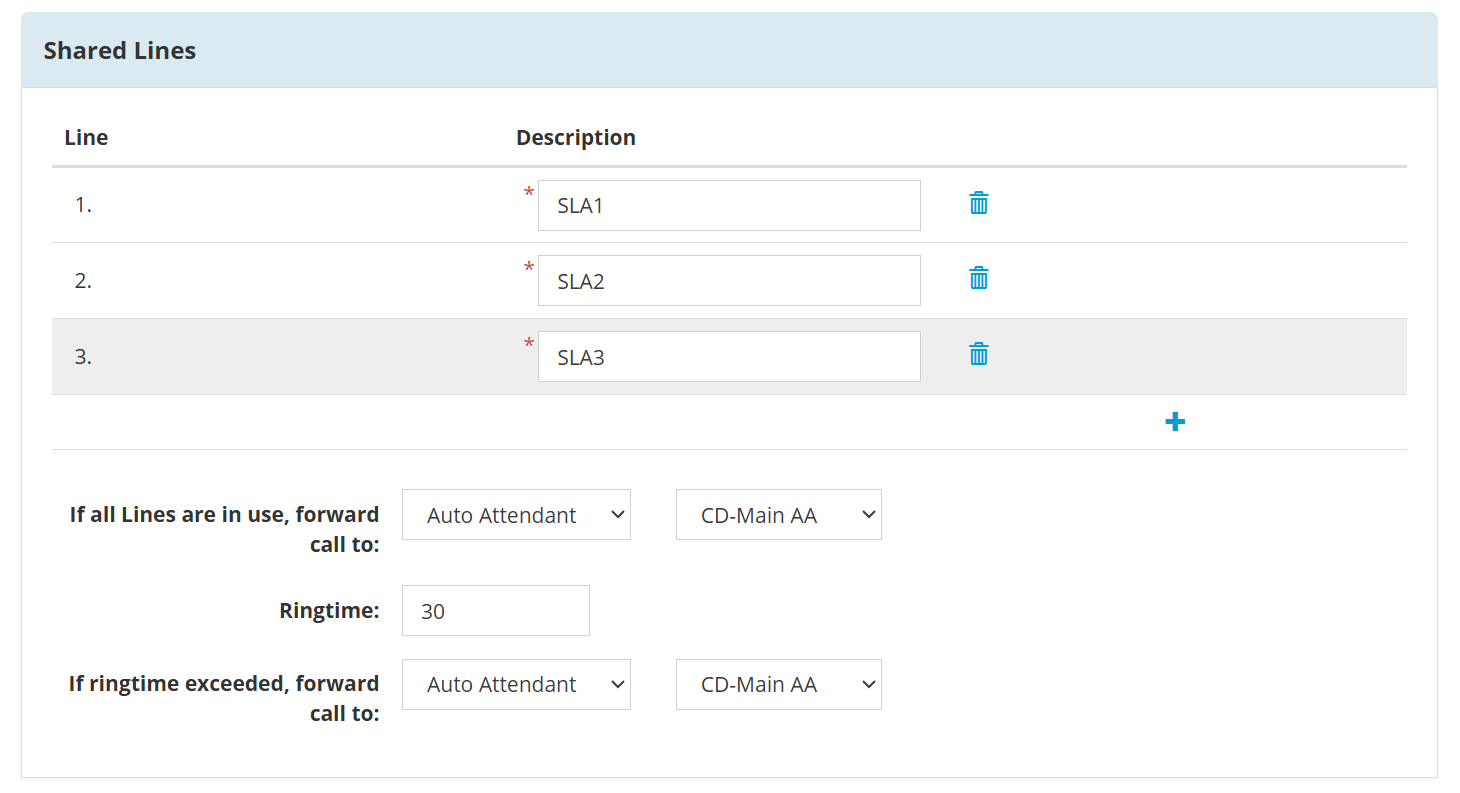Expand CD-Main AA dropdown for all lines busy

point(779,515)
